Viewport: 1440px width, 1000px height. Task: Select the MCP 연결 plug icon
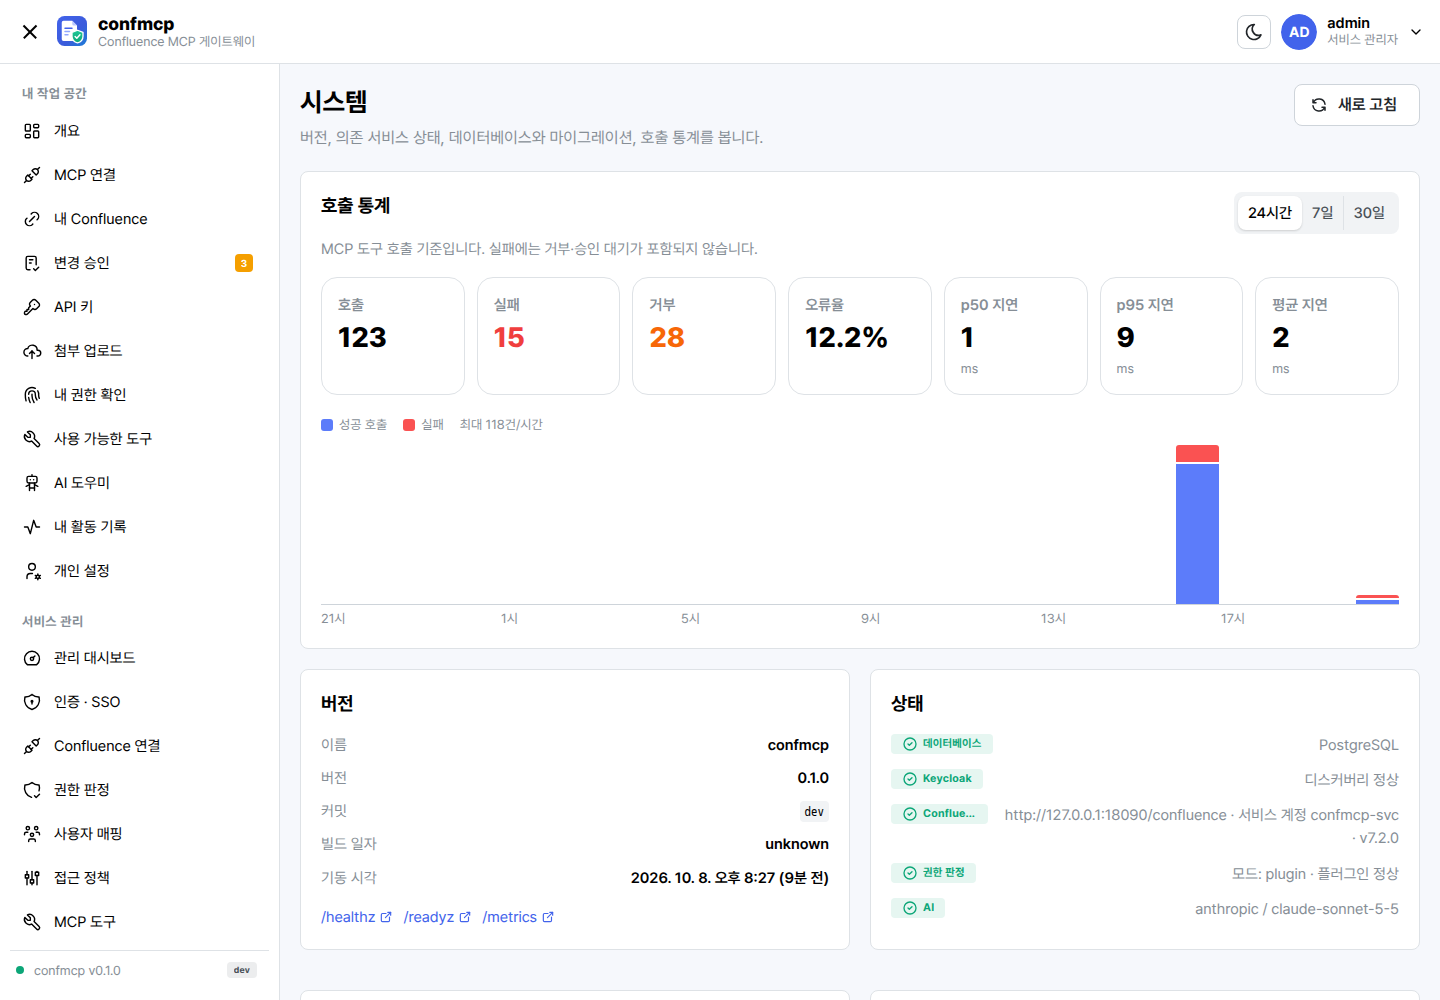pos(32,175)
